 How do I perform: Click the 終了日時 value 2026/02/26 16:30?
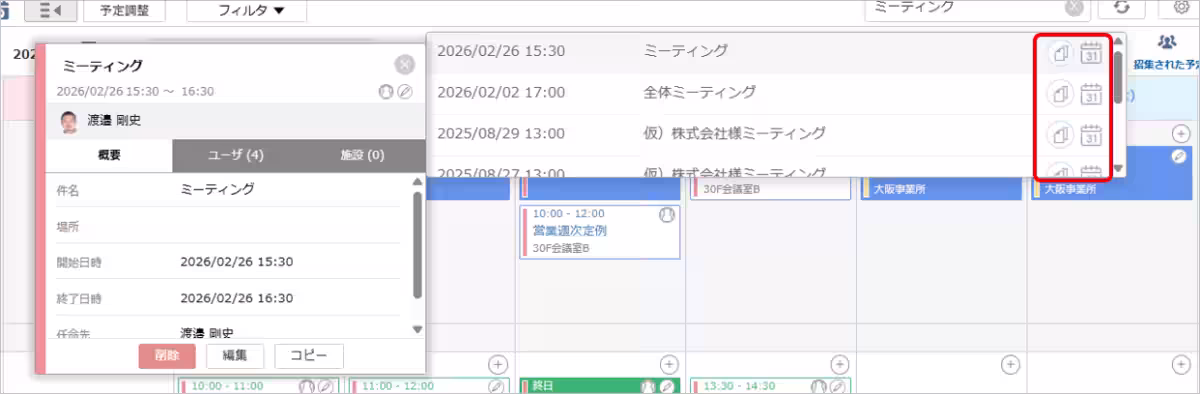click(x=236, y=298)
